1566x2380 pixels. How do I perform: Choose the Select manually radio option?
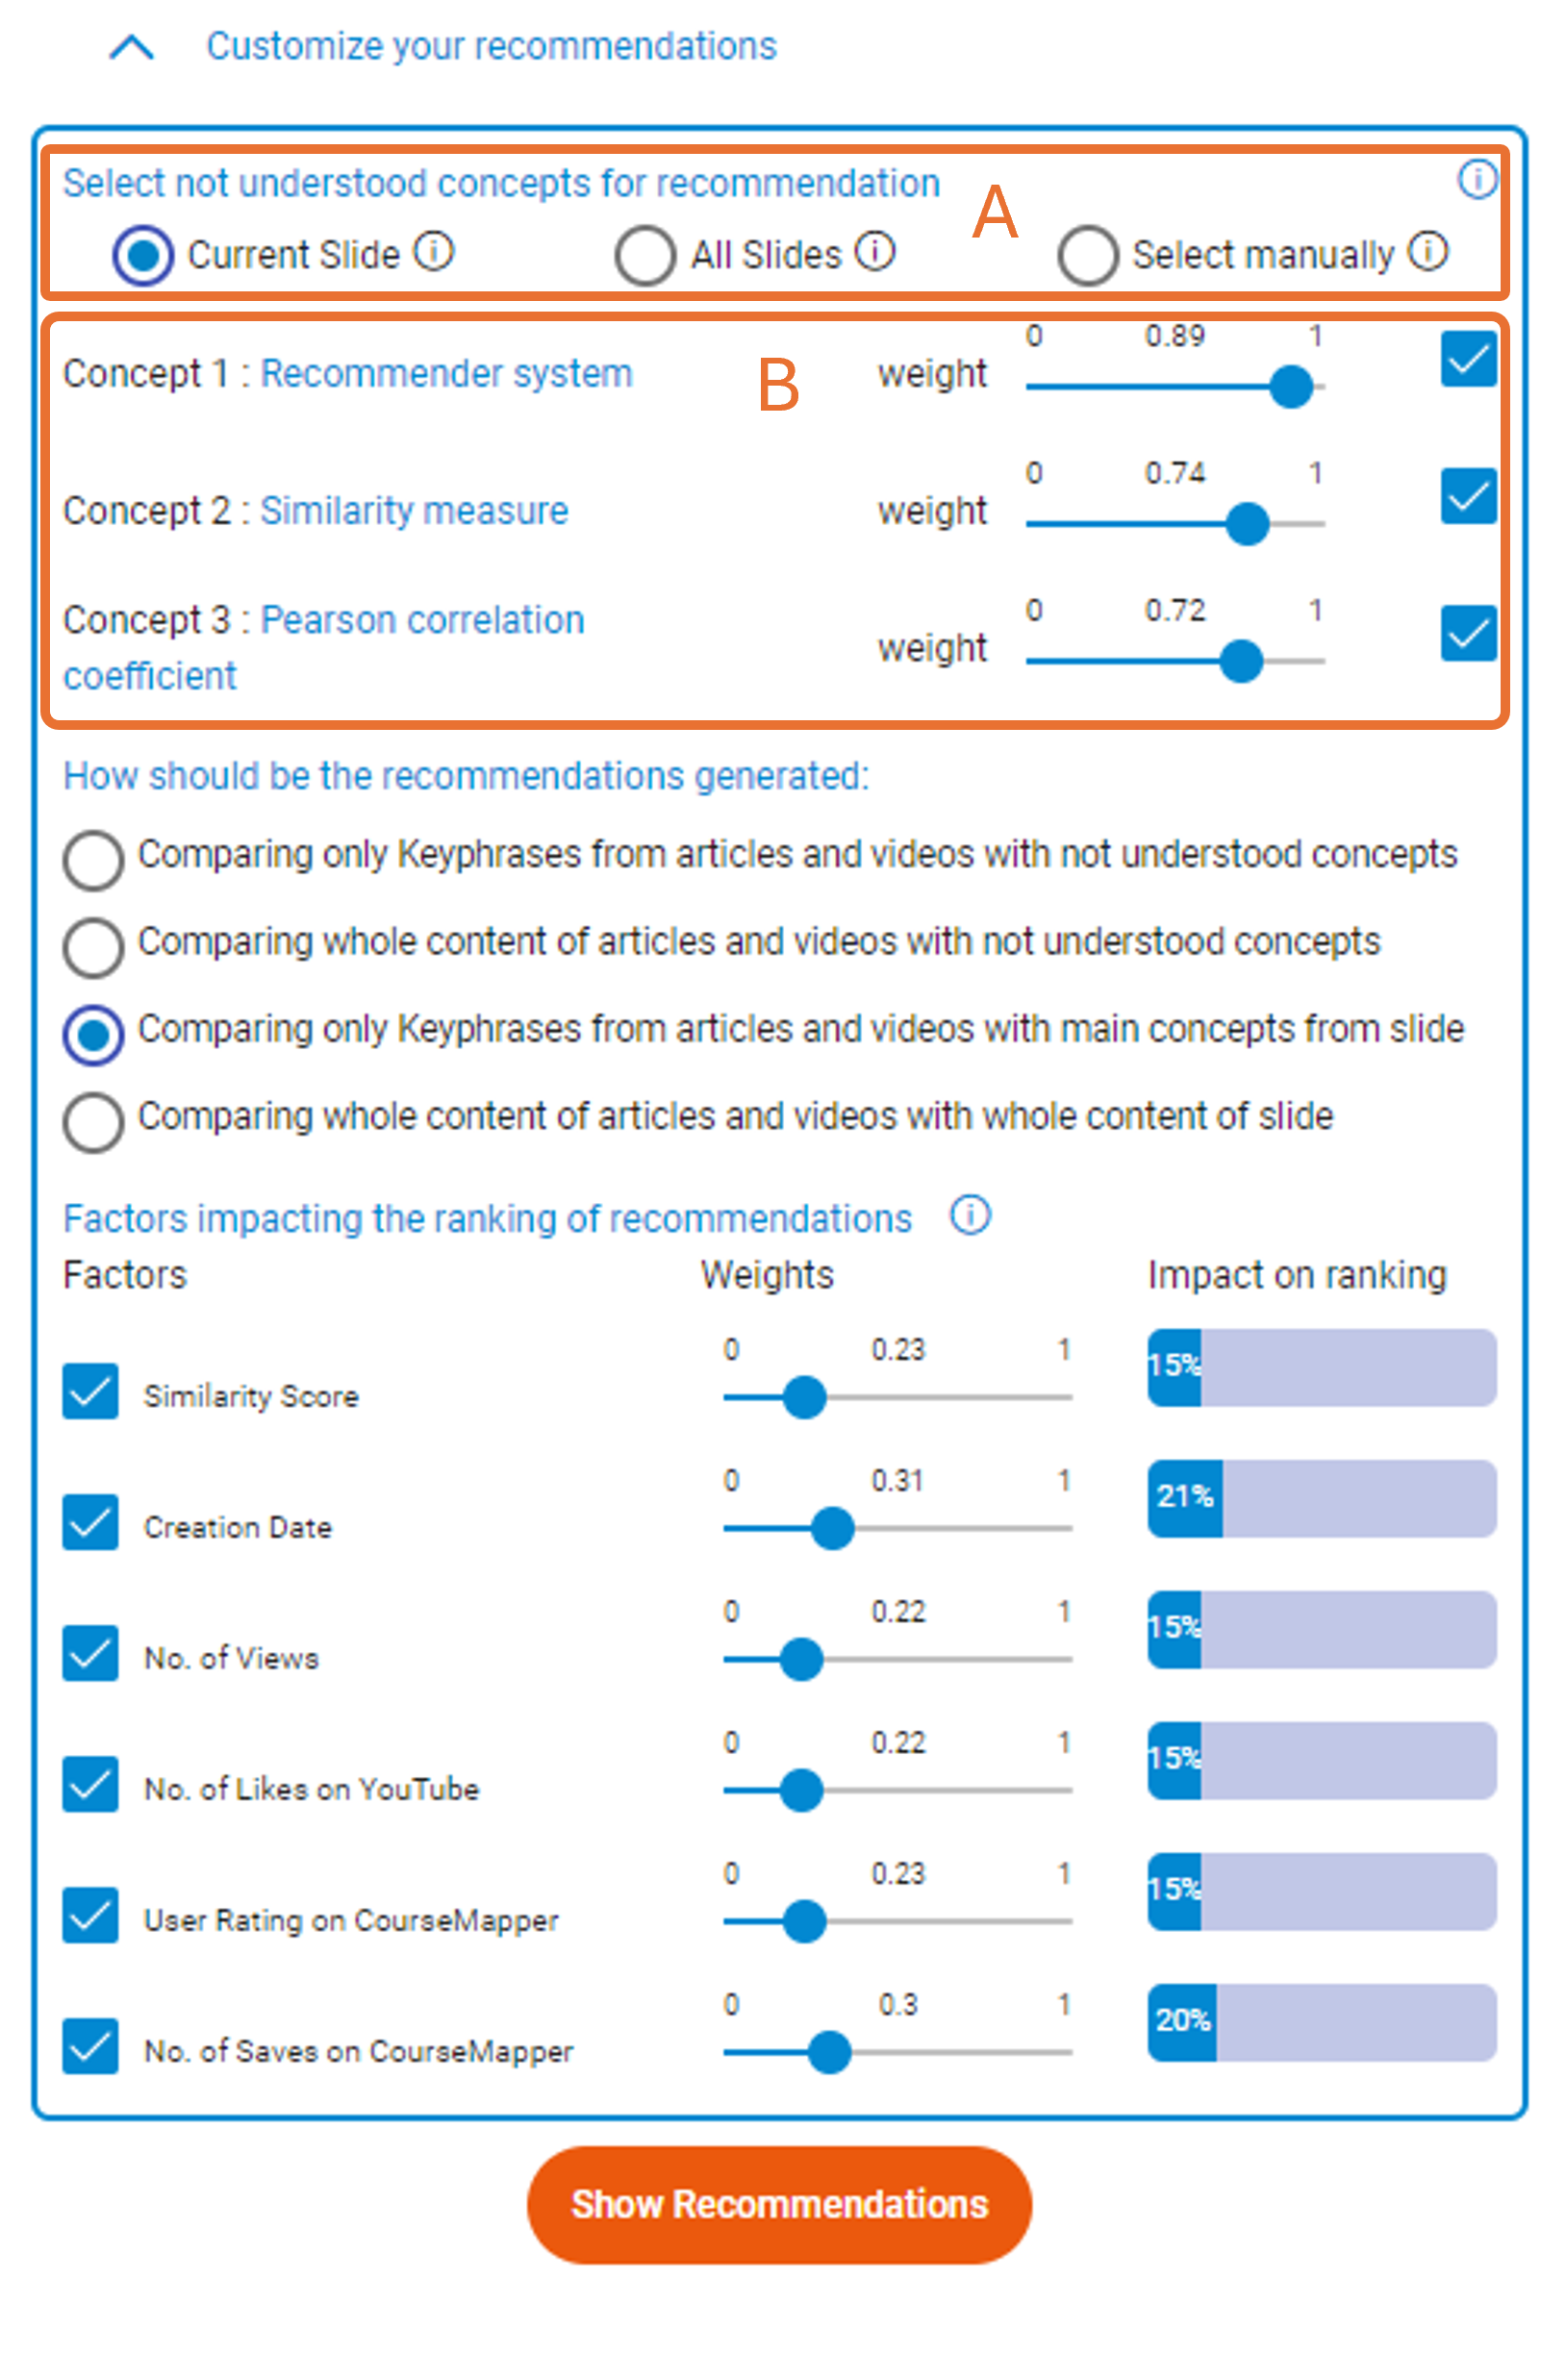pos(1088,256)
